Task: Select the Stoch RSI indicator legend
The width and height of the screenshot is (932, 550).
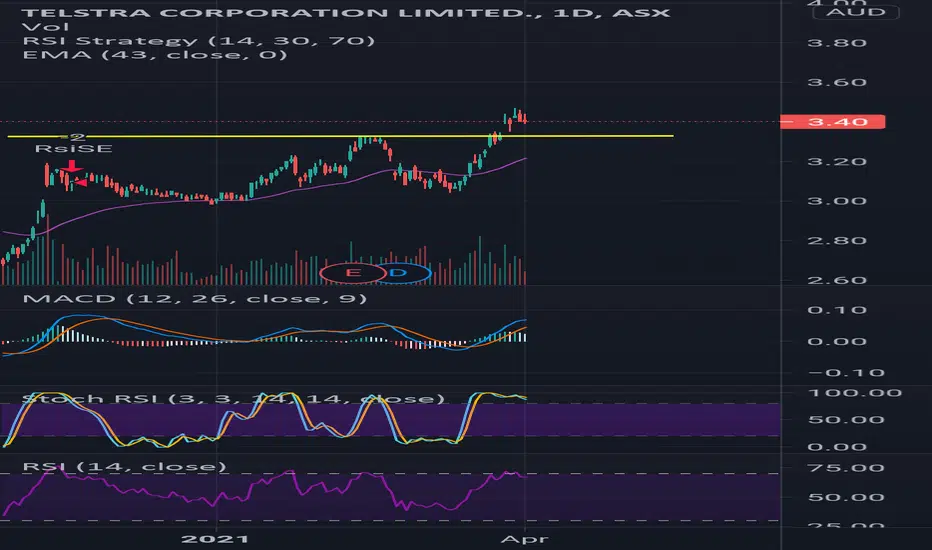Action: click(x=233, y=398)
